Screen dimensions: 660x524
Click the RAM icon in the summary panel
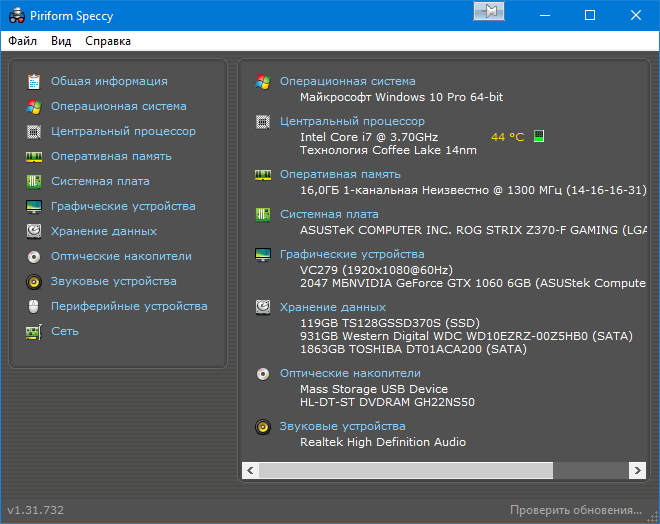(263, 175)
